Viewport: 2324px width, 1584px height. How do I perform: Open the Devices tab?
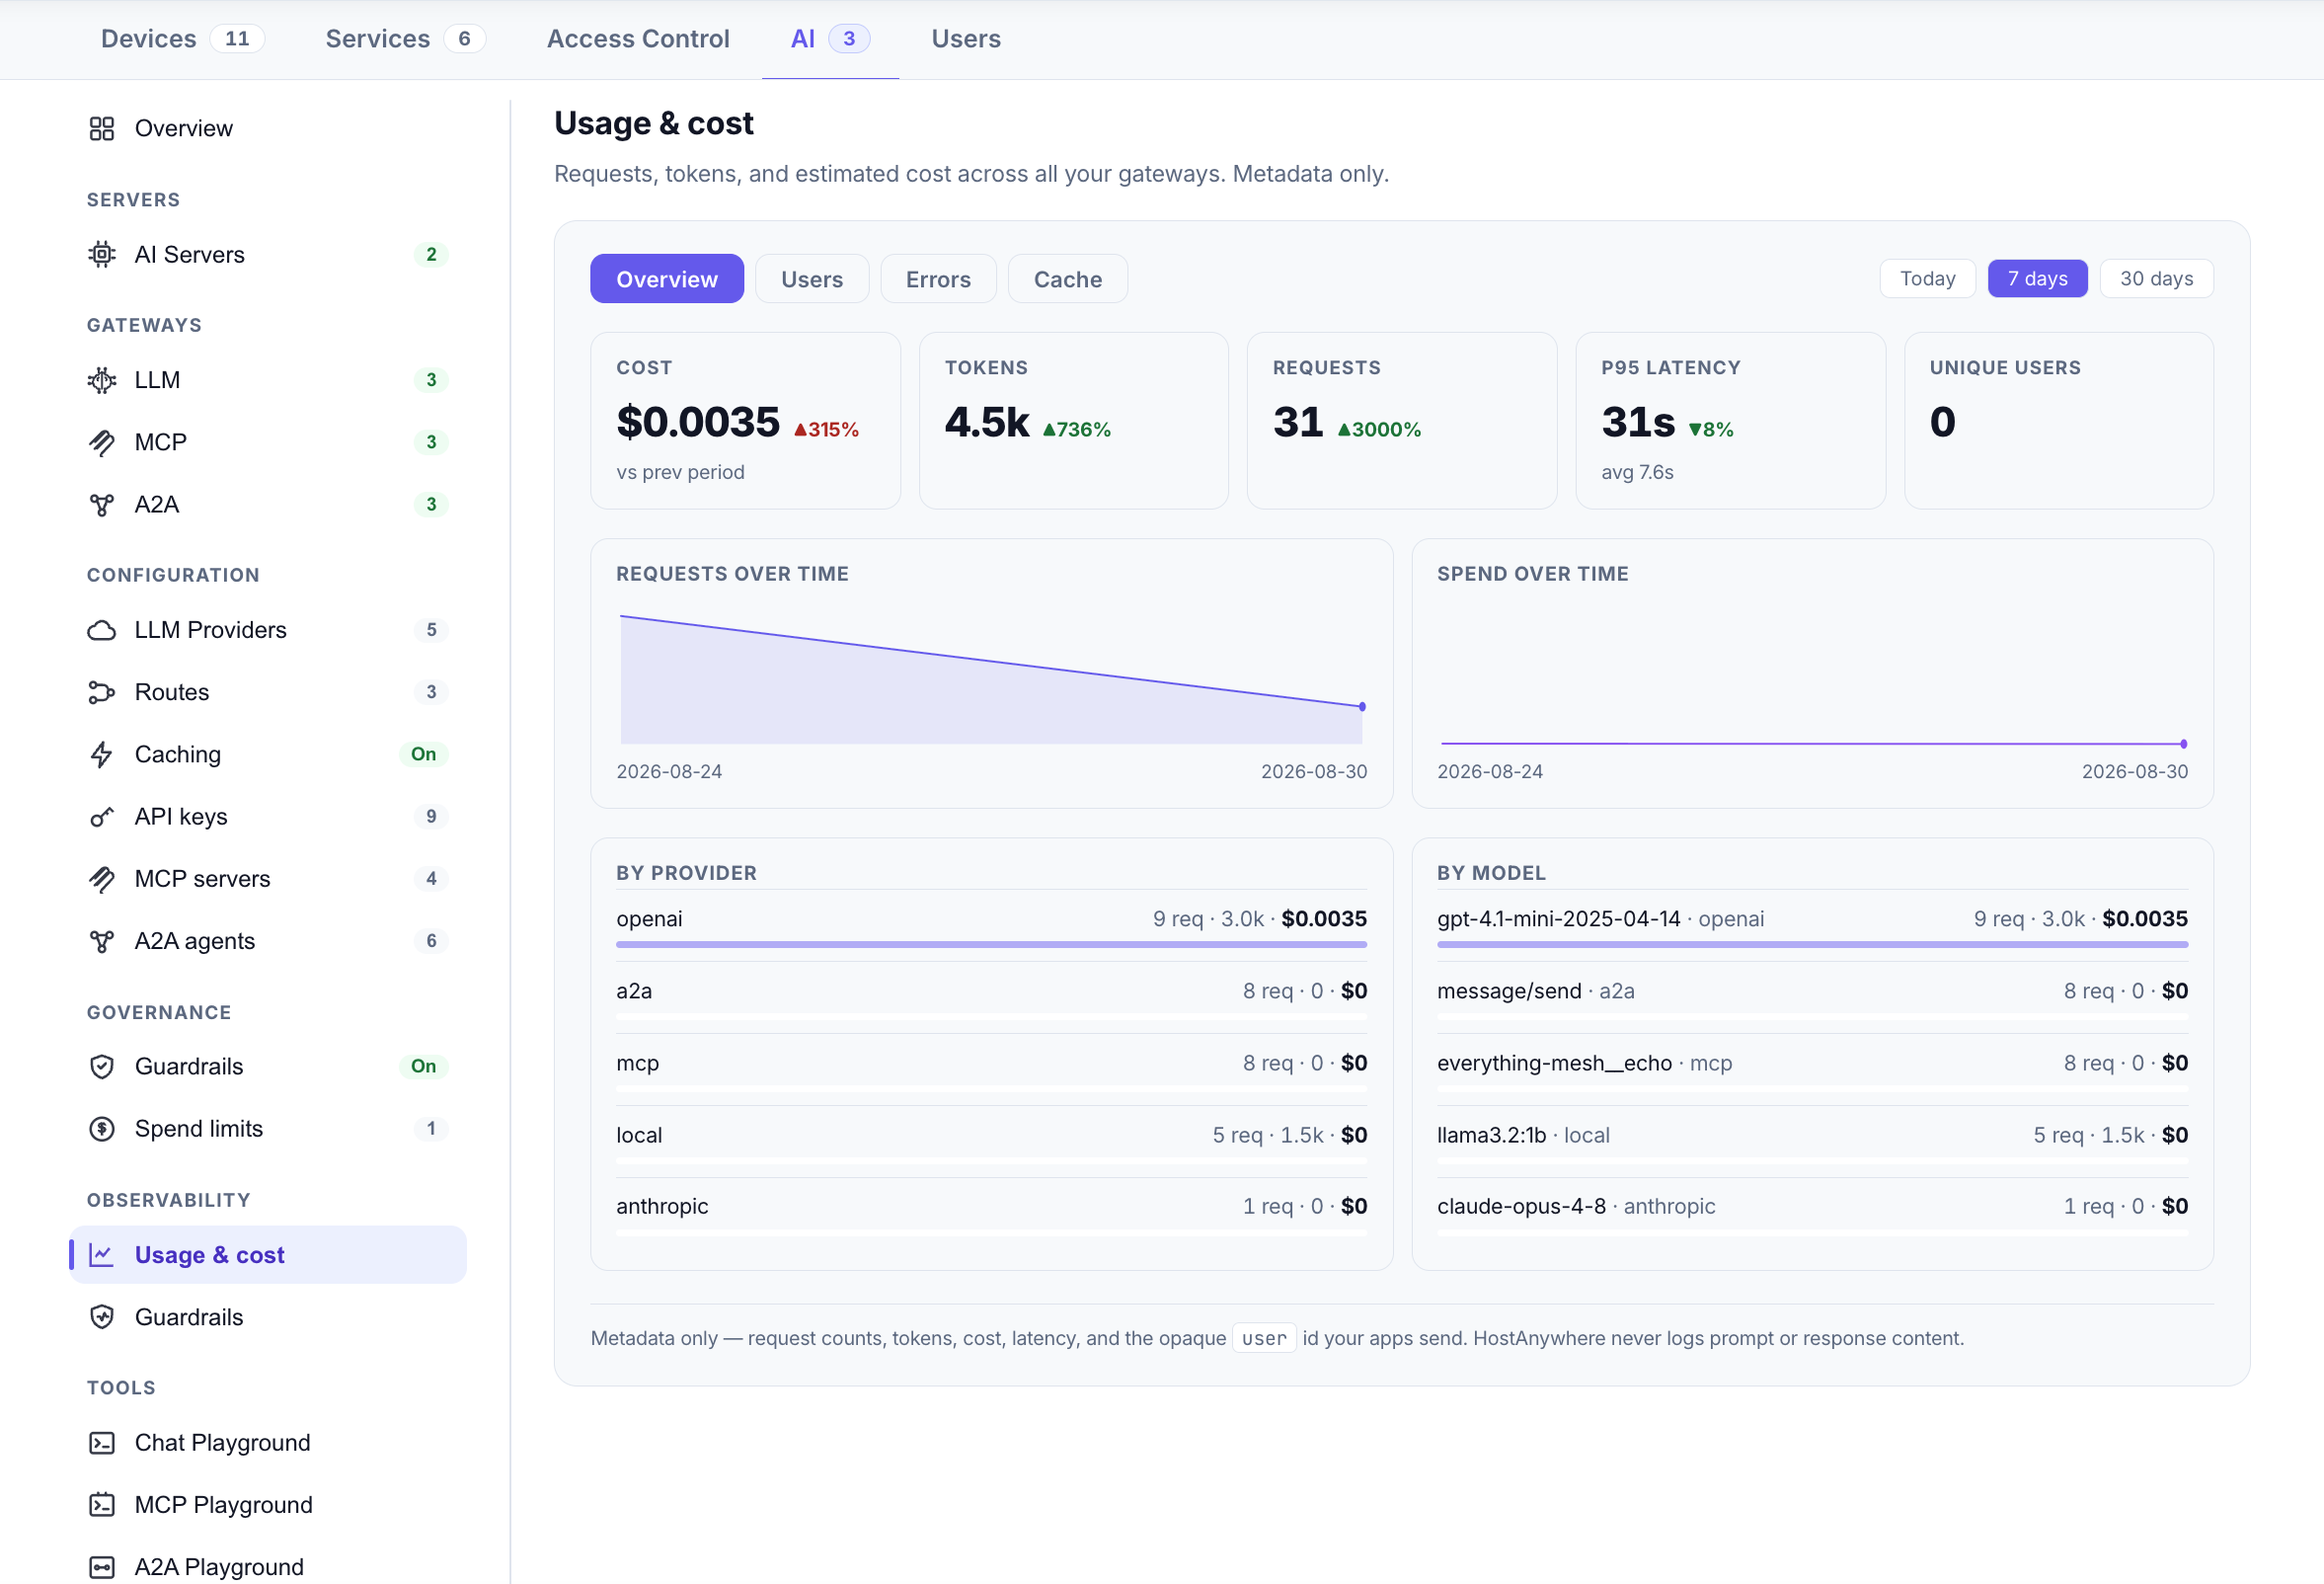click(182, 39)
